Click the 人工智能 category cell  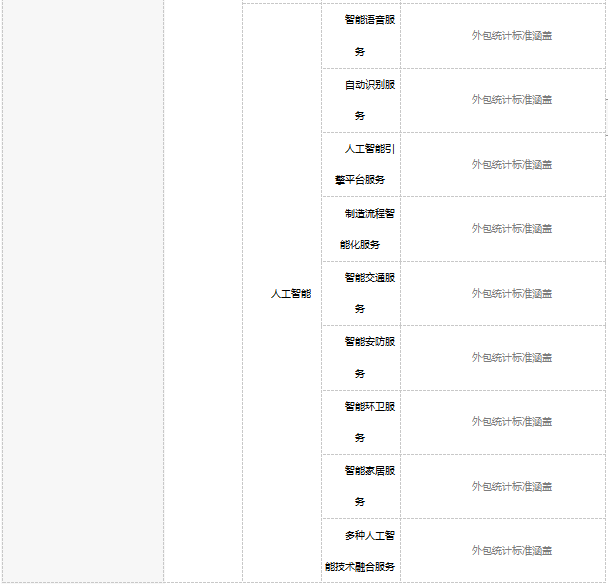[290, 294]
